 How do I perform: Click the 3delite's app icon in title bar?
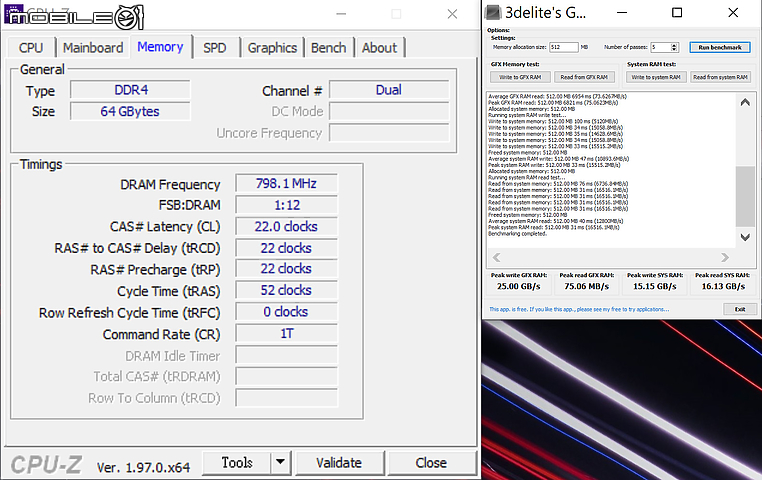[493, 13]
